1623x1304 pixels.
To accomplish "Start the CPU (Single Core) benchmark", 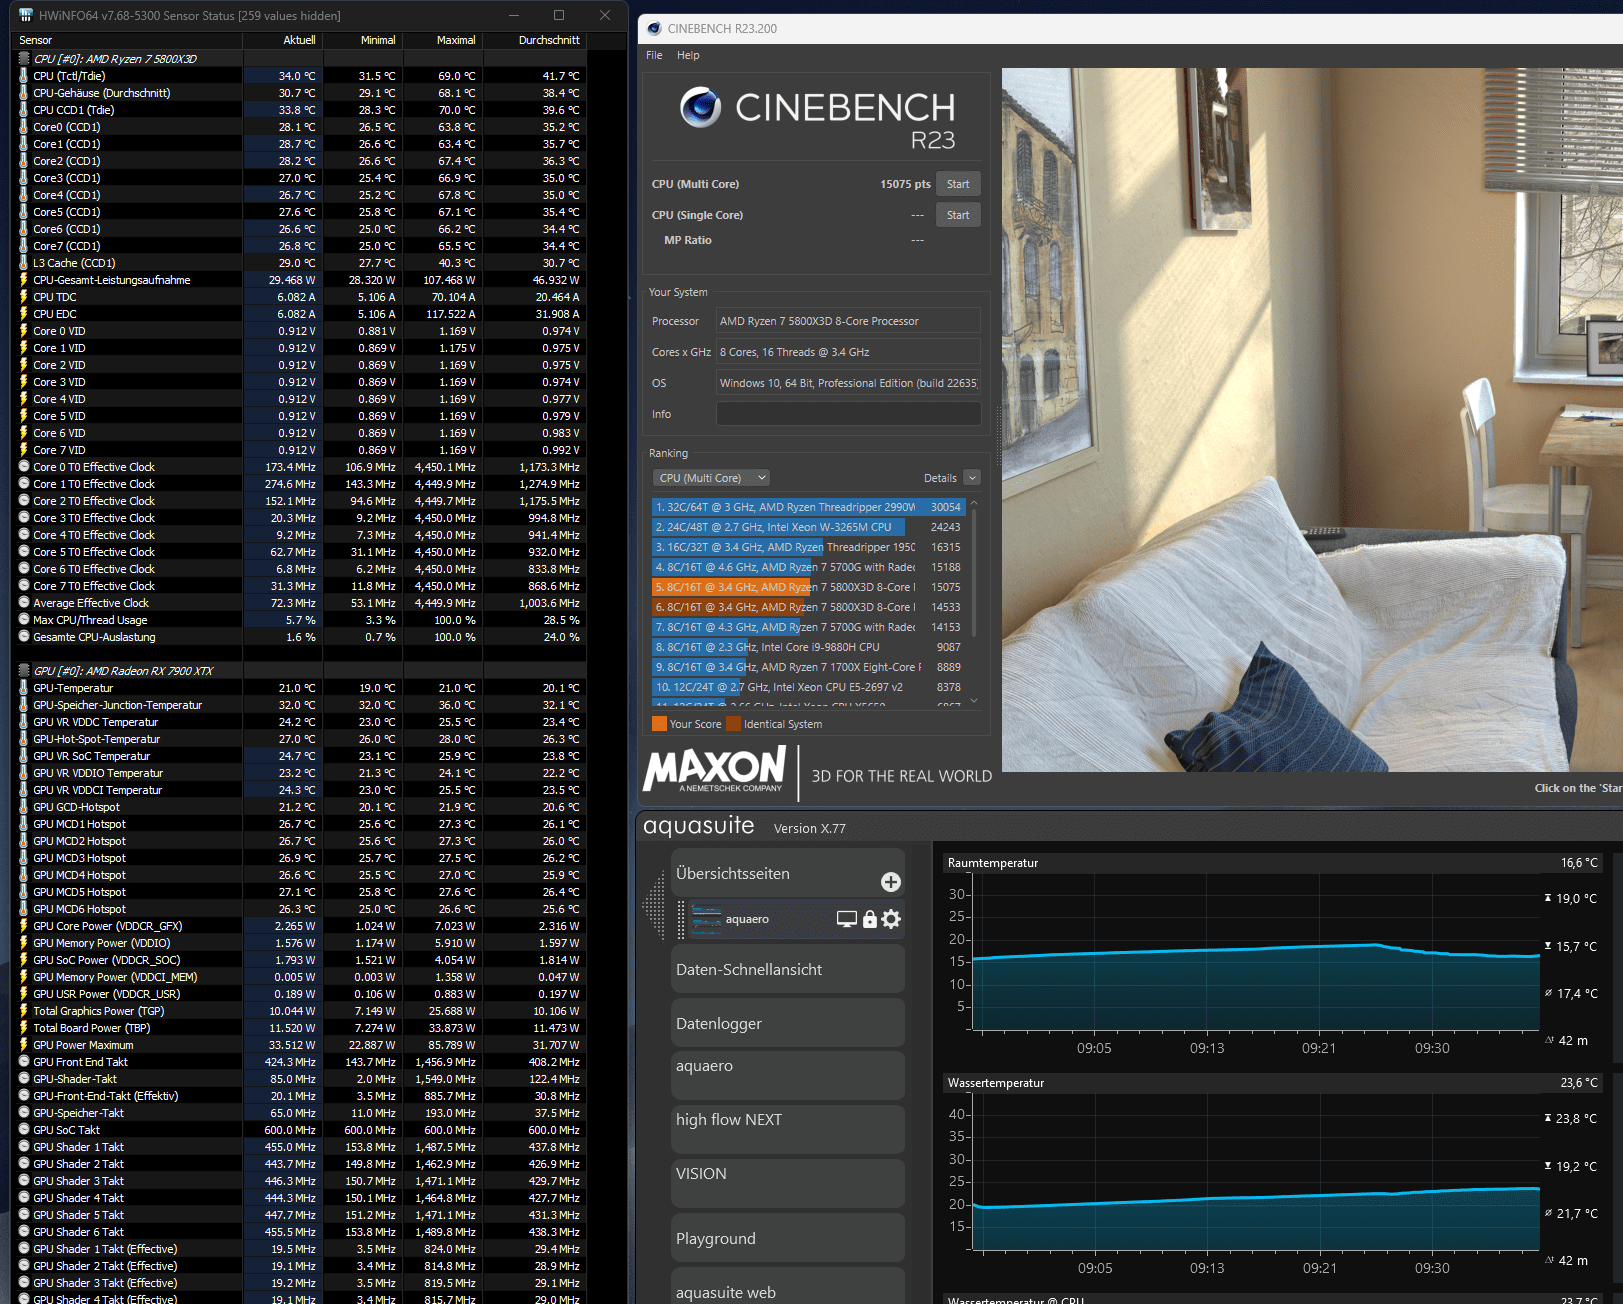I will (x=958, y=215).
